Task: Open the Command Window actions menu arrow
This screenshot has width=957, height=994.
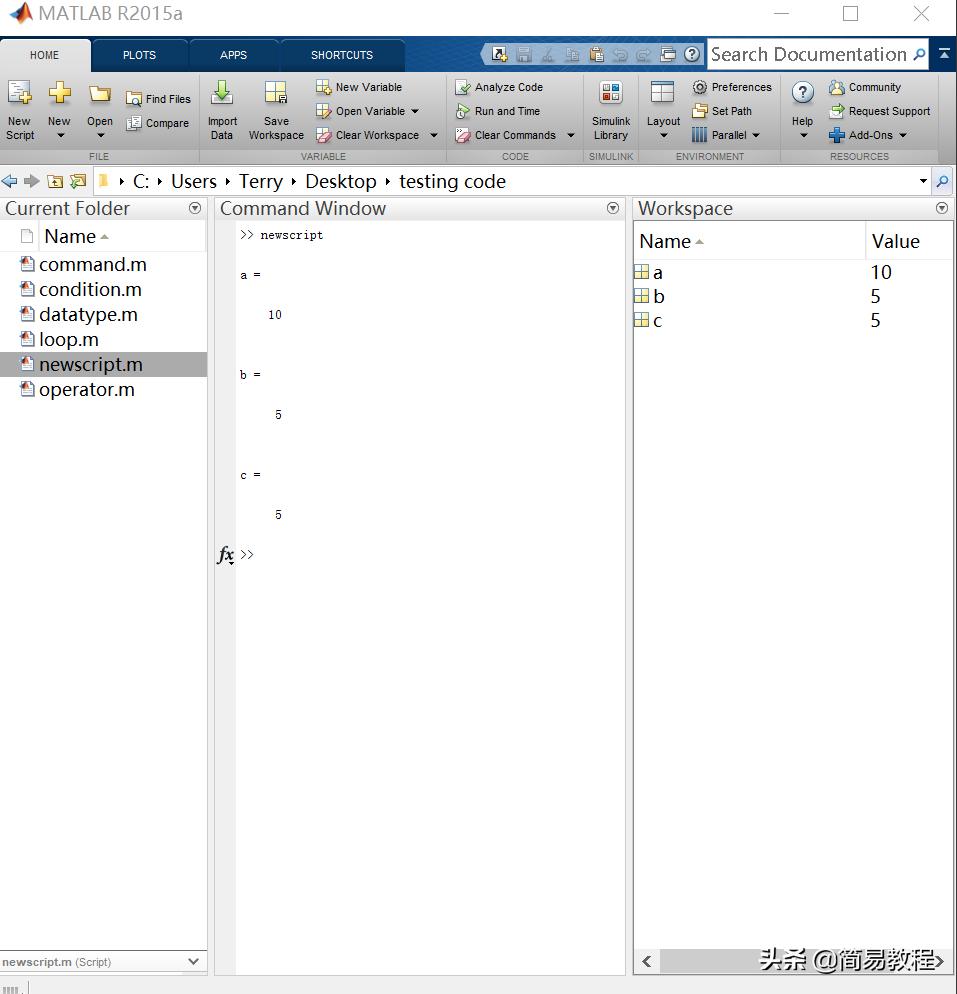Action: coord(613,208)
